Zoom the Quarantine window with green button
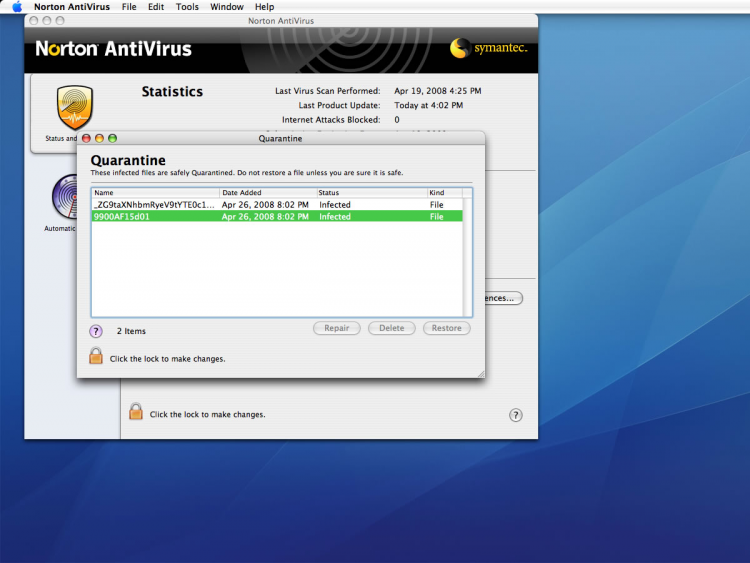 [x=112, y=138]
